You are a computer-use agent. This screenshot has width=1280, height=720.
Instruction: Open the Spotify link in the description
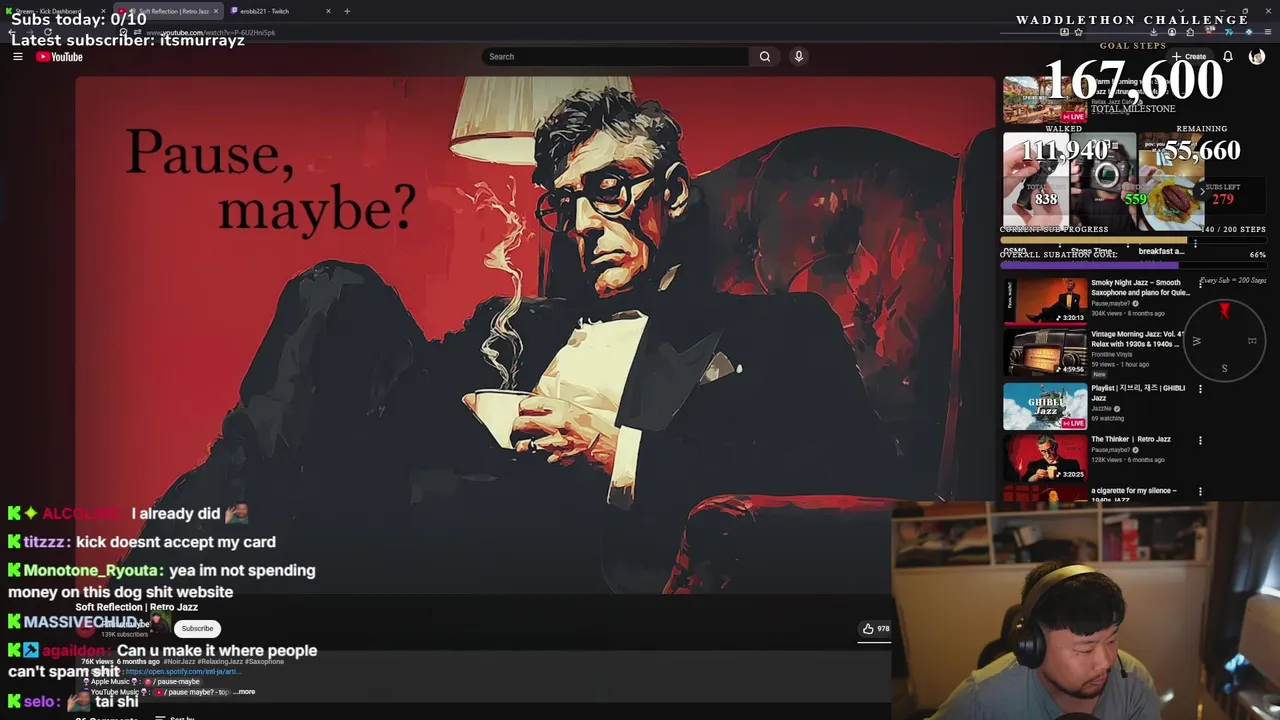tap(182, 672)
